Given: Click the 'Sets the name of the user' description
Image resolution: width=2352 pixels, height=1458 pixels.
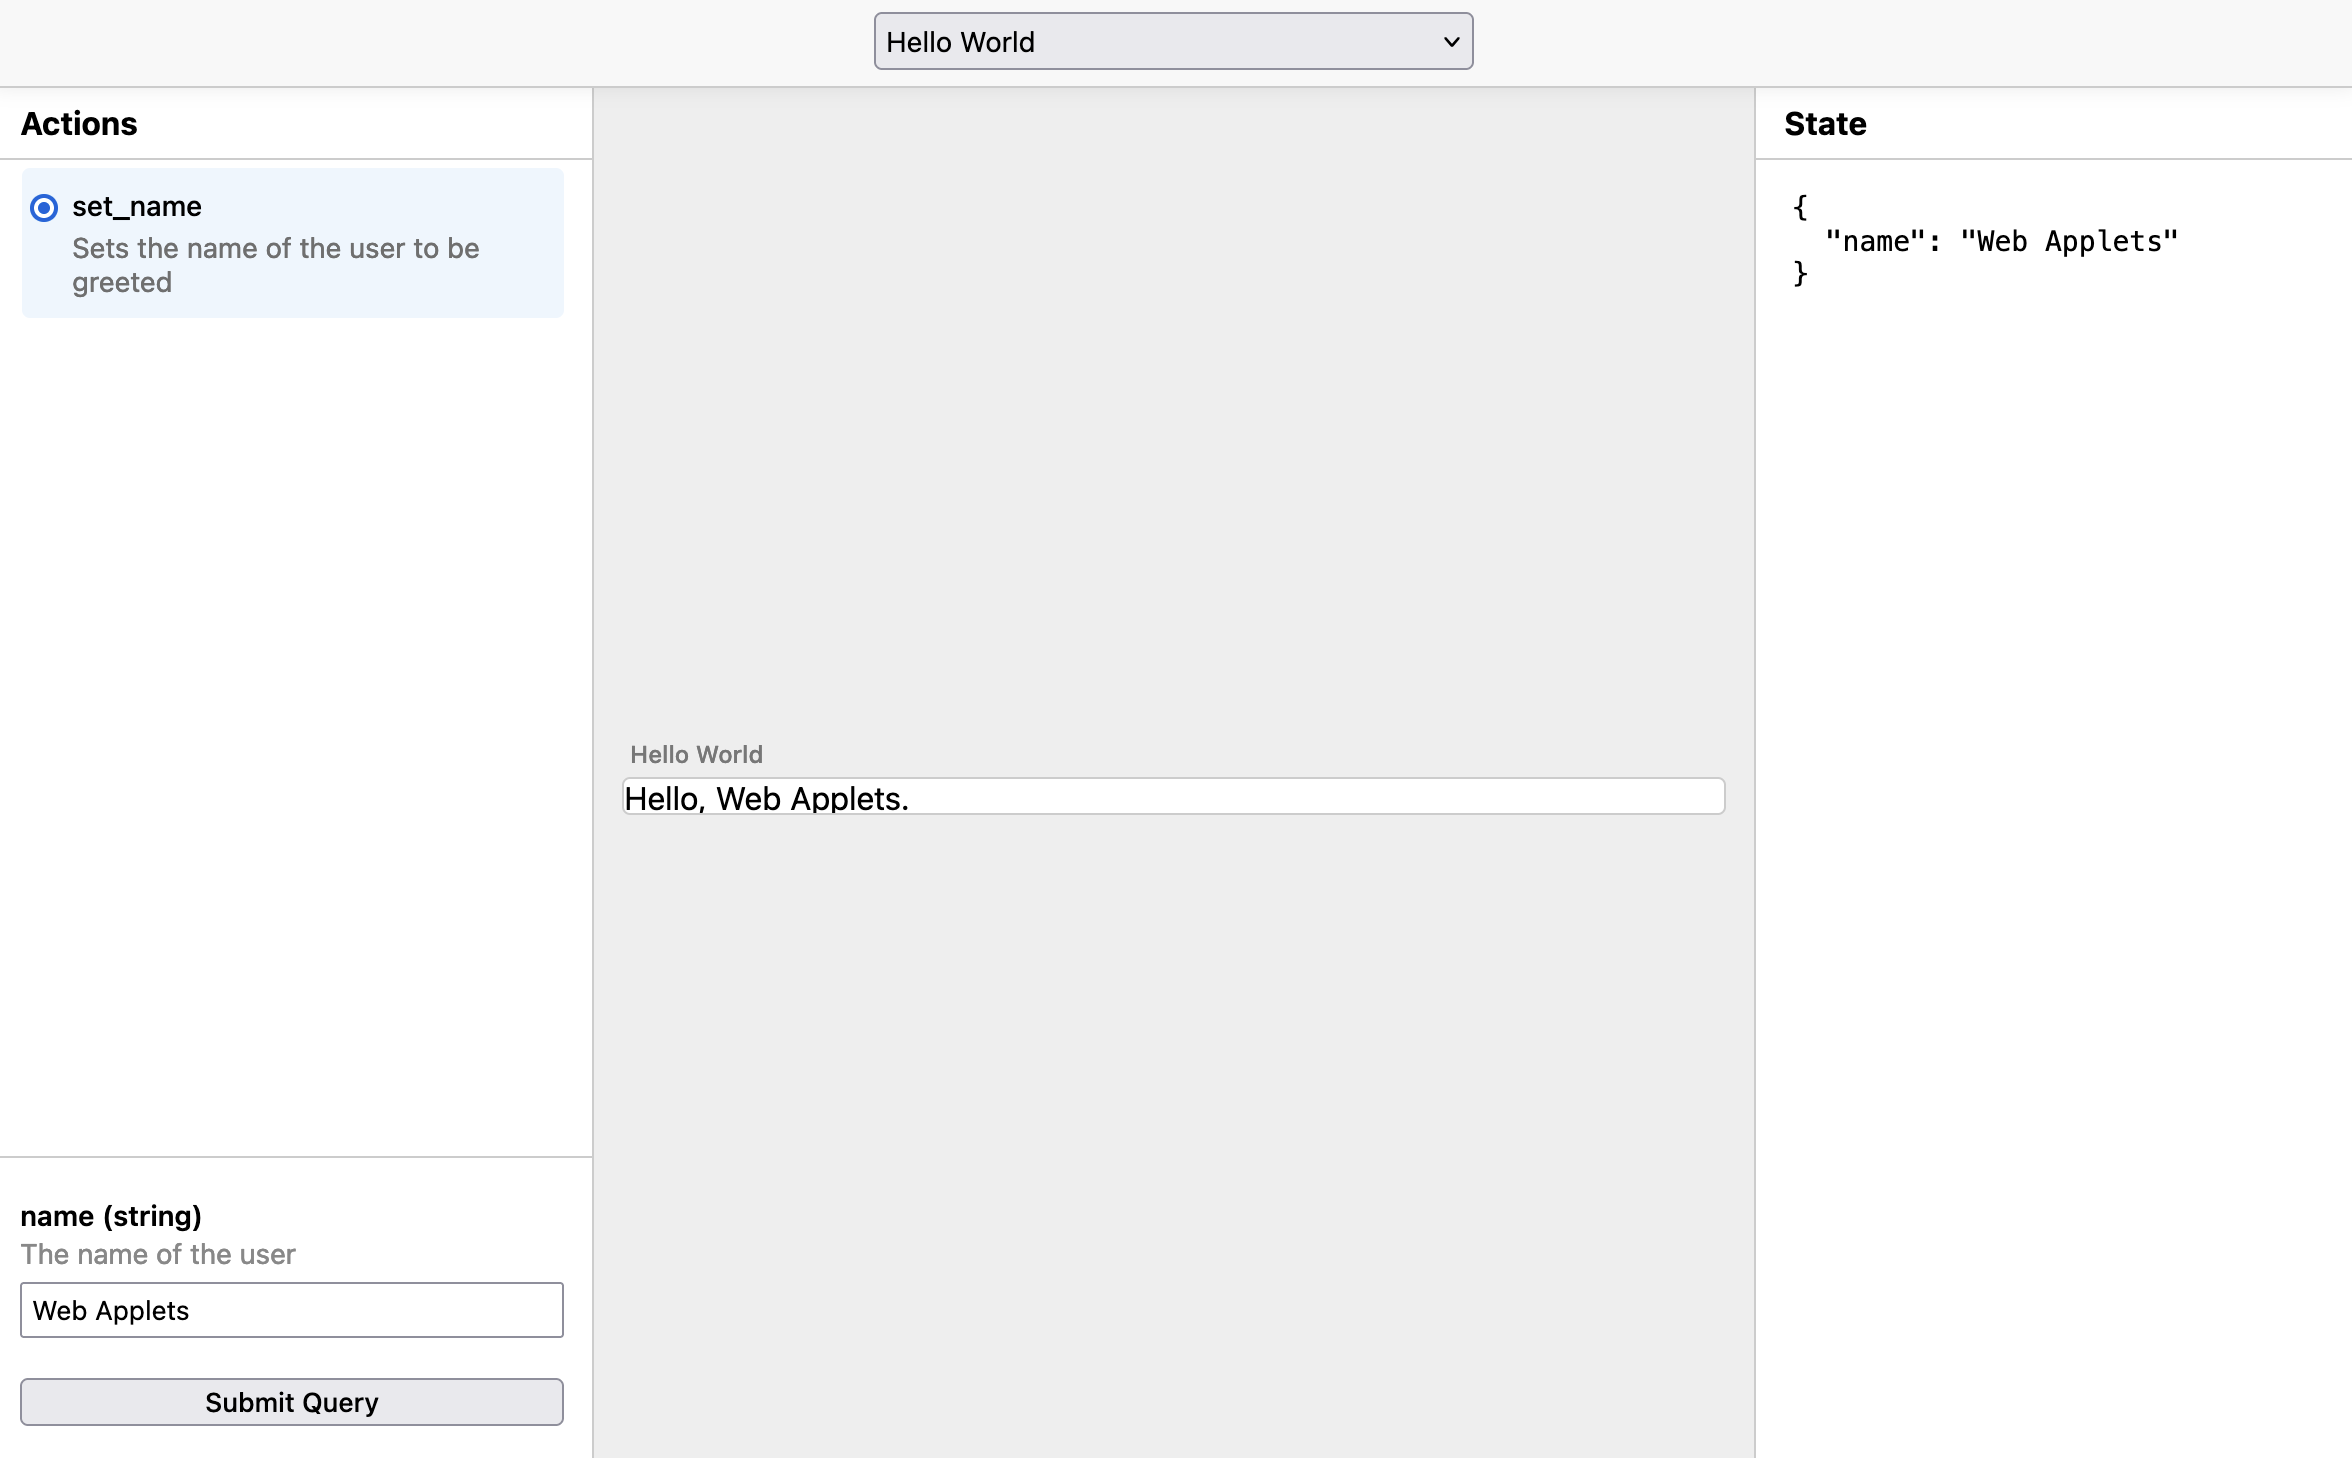Looking at the screenshot, I should 275,248.
